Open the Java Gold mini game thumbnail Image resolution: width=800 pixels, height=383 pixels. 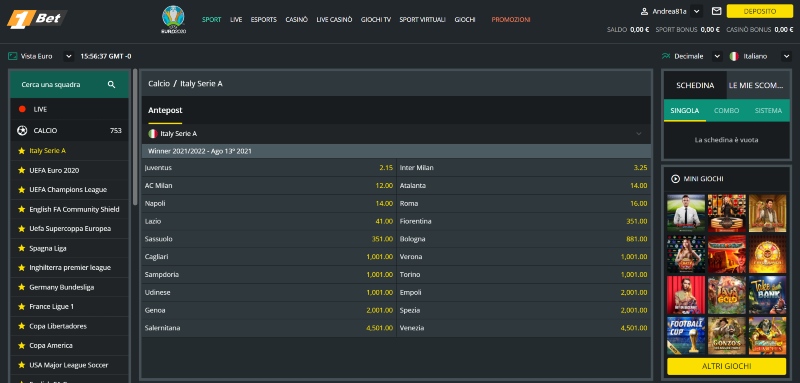tap(727, 295)
